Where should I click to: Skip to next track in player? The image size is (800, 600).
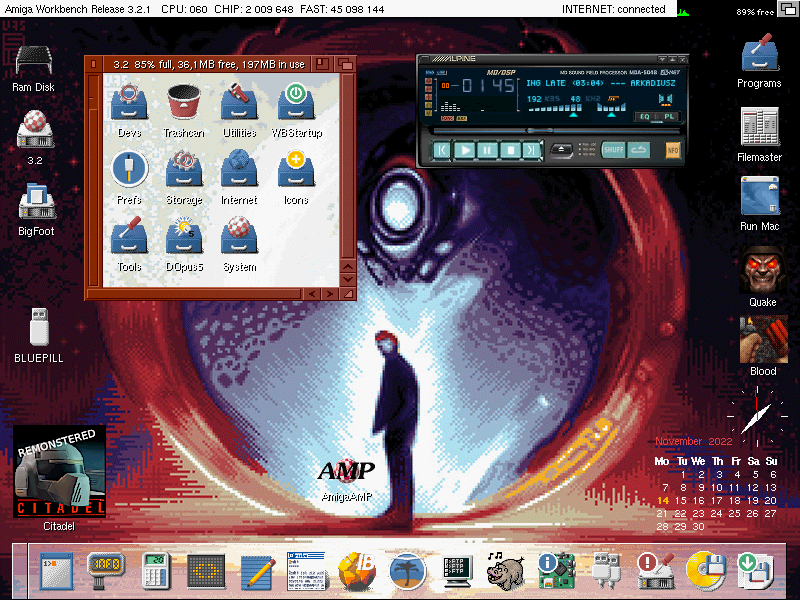pyautogui.click(x=532, y=151)
